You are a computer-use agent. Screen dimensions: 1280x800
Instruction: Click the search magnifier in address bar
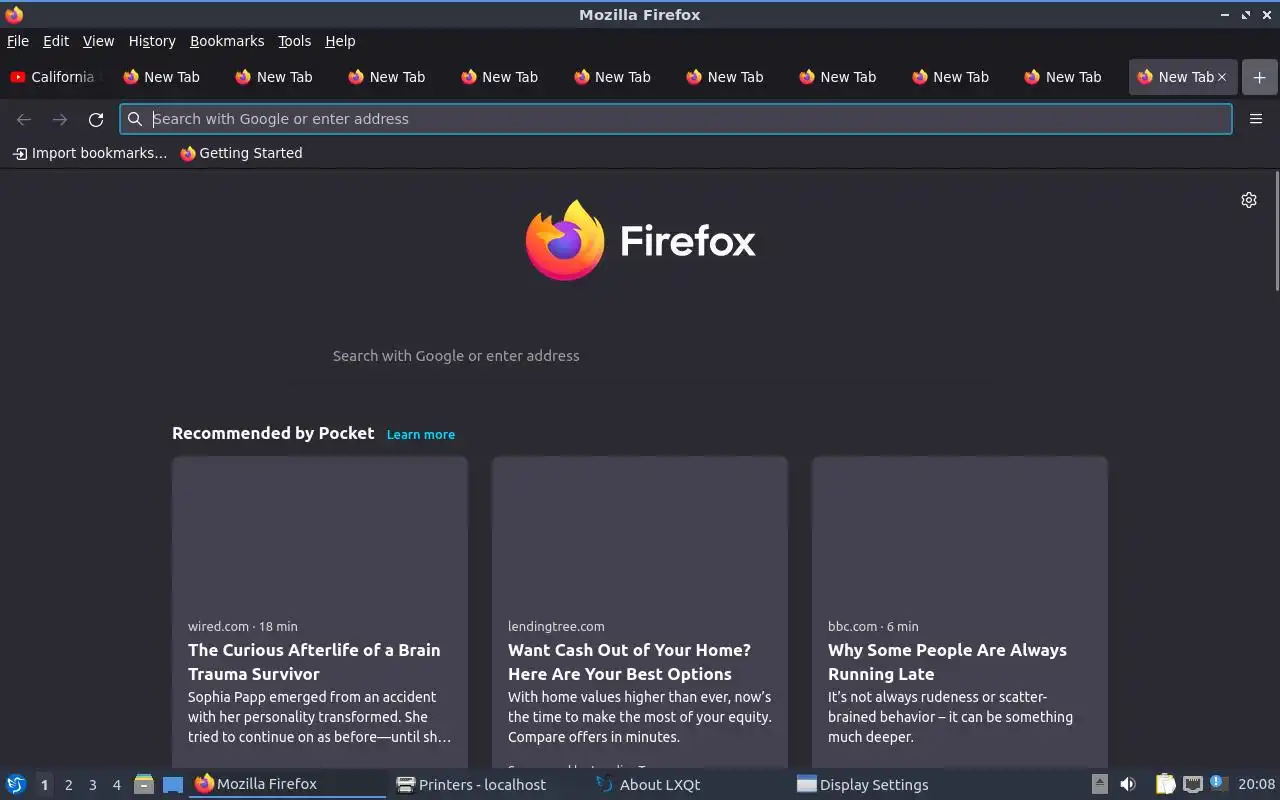point(135,119)
